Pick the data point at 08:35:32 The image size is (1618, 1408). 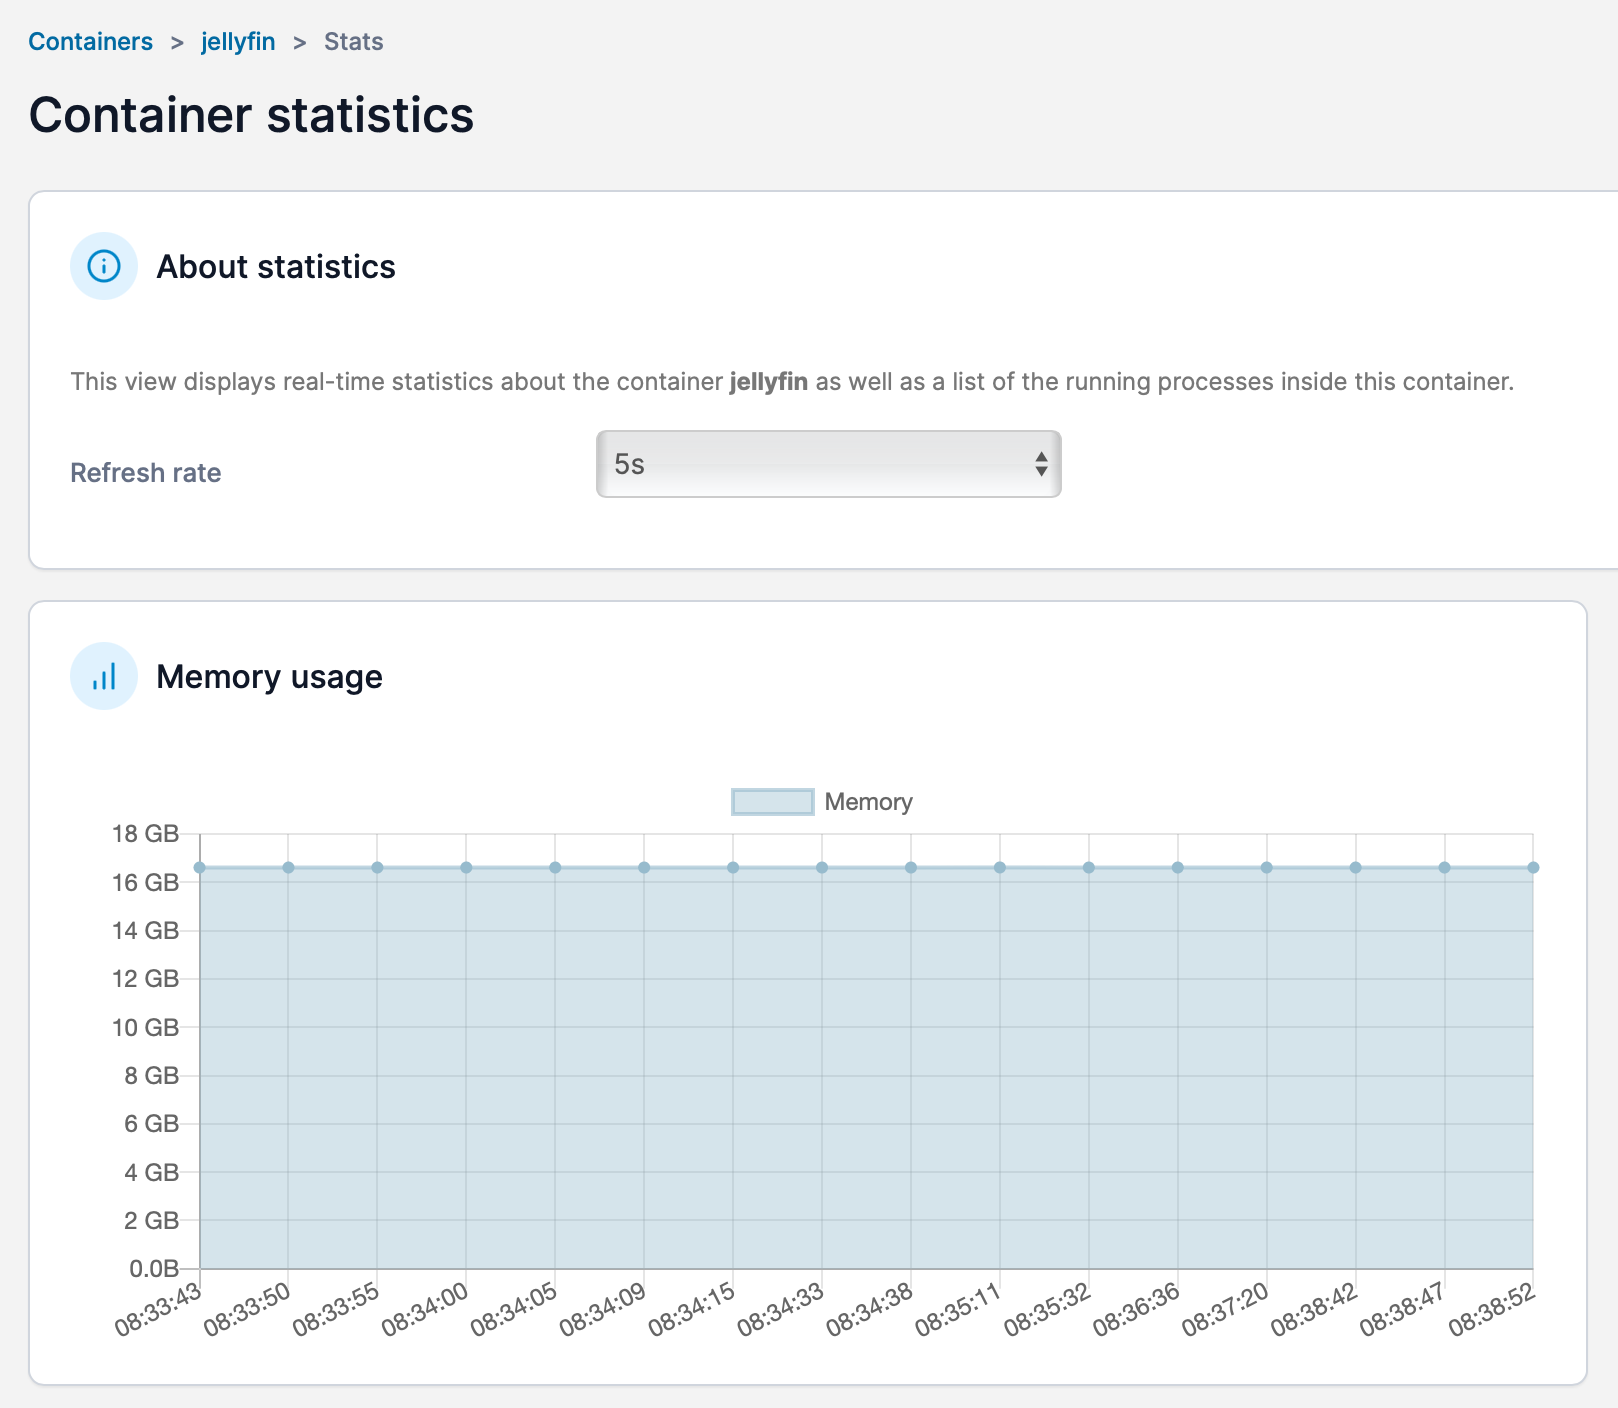tap(1089, 868)
